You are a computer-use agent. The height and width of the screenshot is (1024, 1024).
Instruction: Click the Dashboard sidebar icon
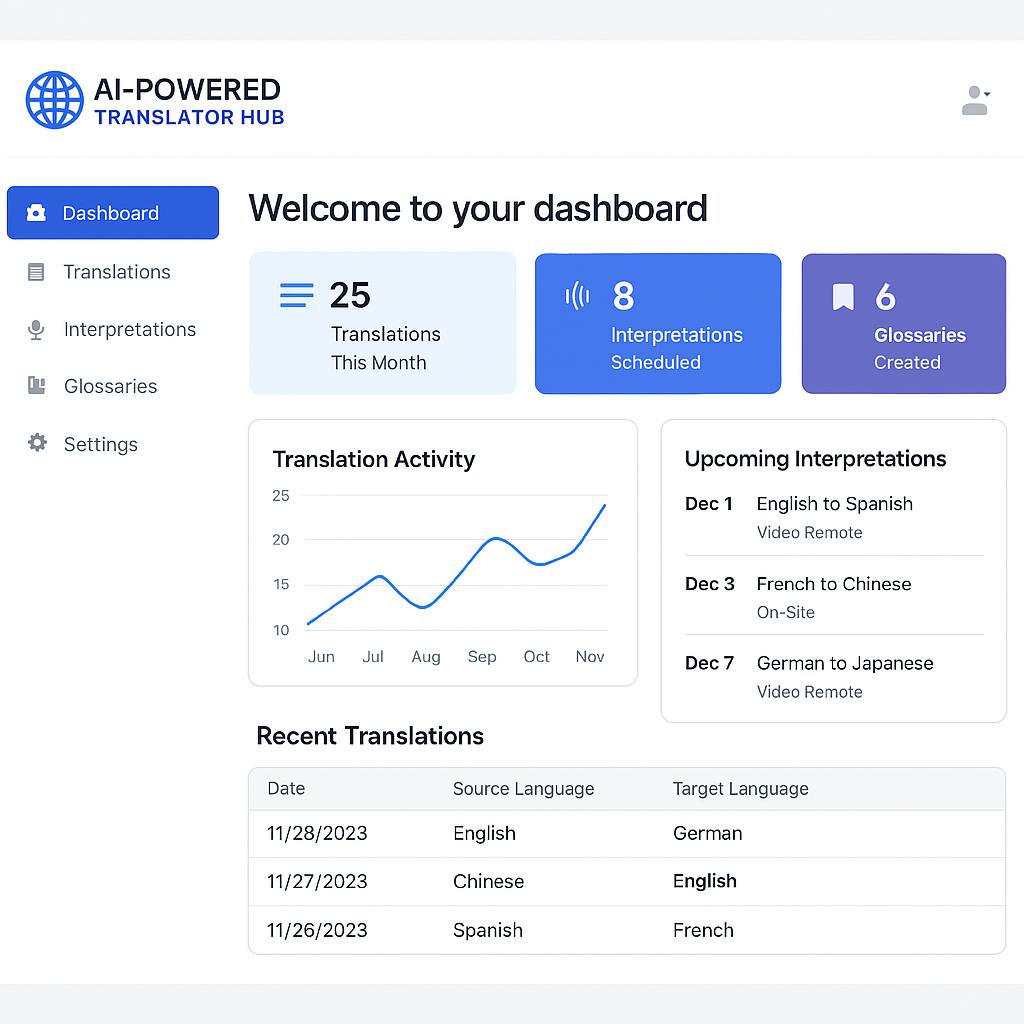point(37,213)
